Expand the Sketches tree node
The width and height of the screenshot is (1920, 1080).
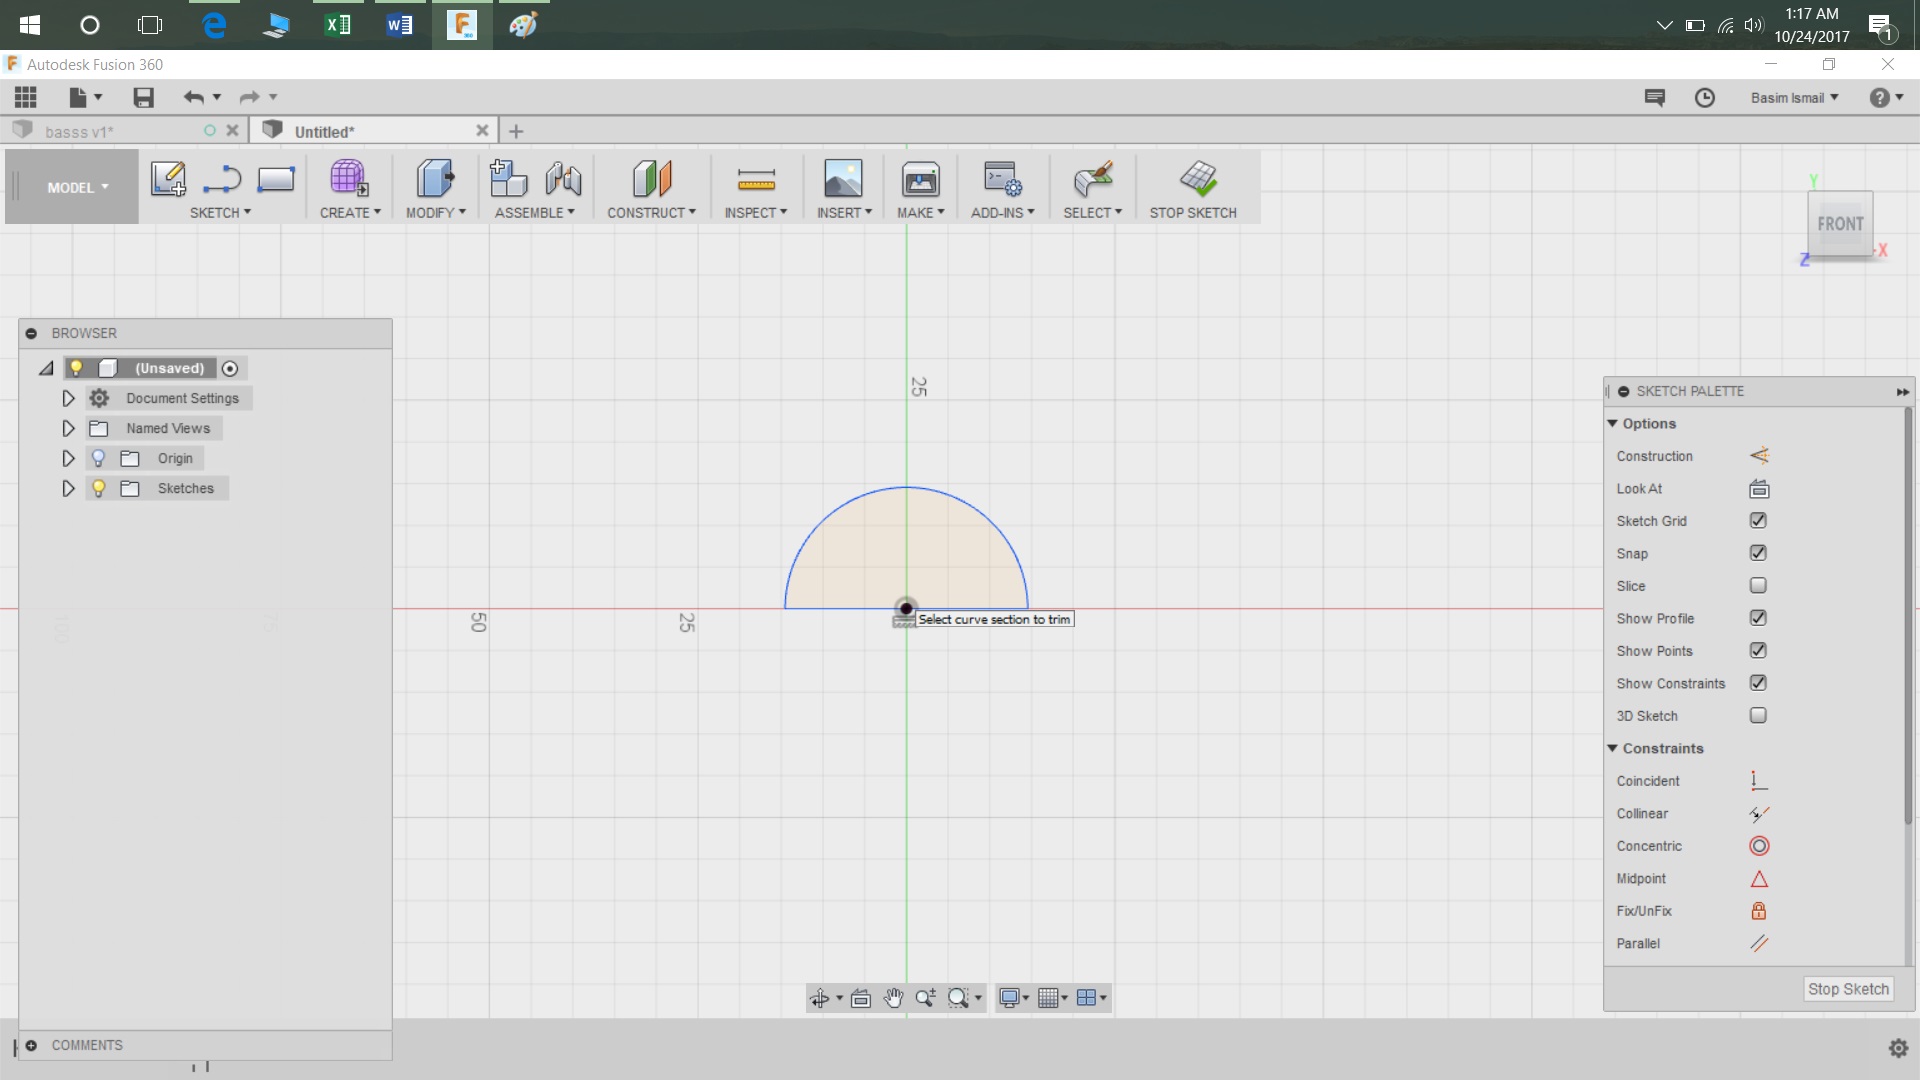68,488
